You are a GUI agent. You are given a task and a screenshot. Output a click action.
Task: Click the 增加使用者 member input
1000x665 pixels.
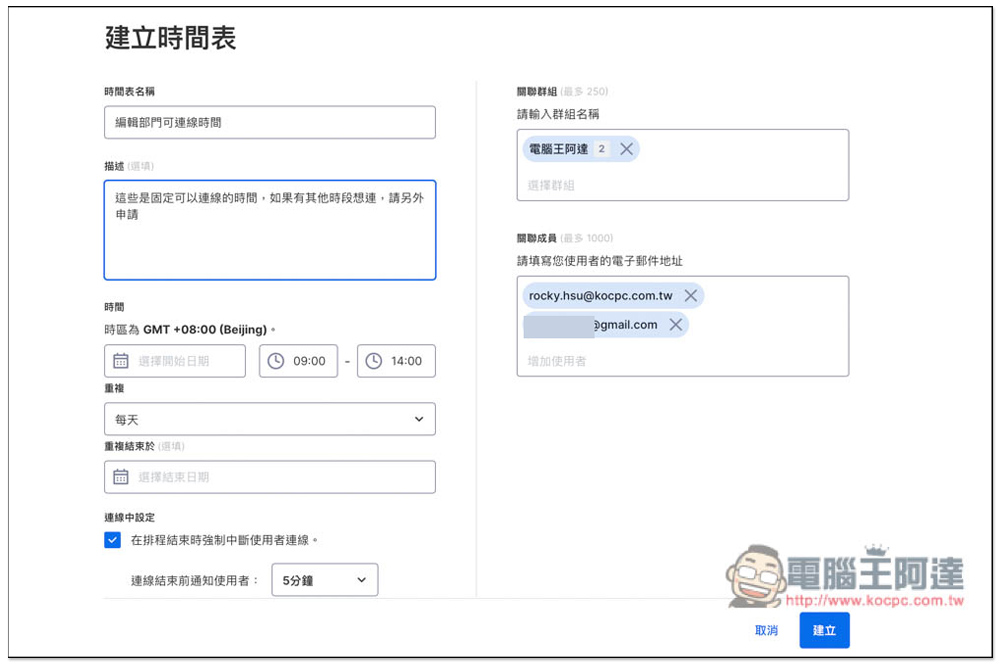click(x=680, y=360)
